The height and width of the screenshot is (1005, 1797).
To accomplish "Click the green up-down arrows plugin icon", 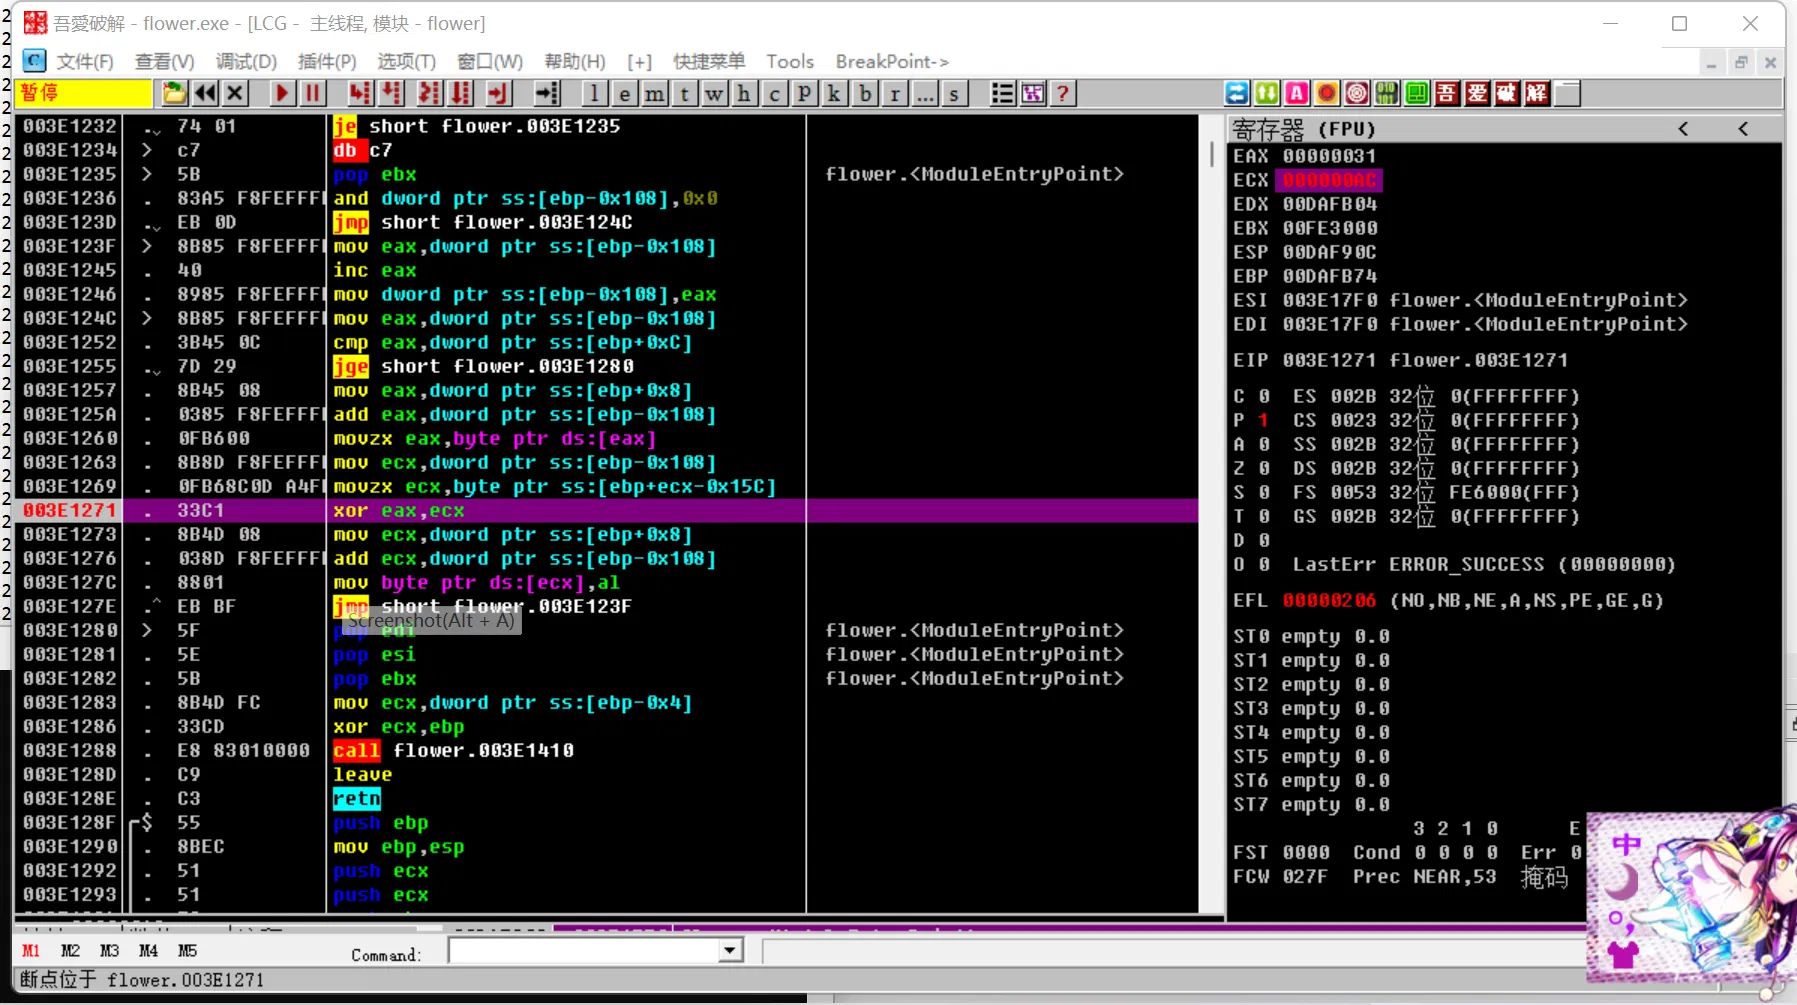I will click(x=1267, y=93).
